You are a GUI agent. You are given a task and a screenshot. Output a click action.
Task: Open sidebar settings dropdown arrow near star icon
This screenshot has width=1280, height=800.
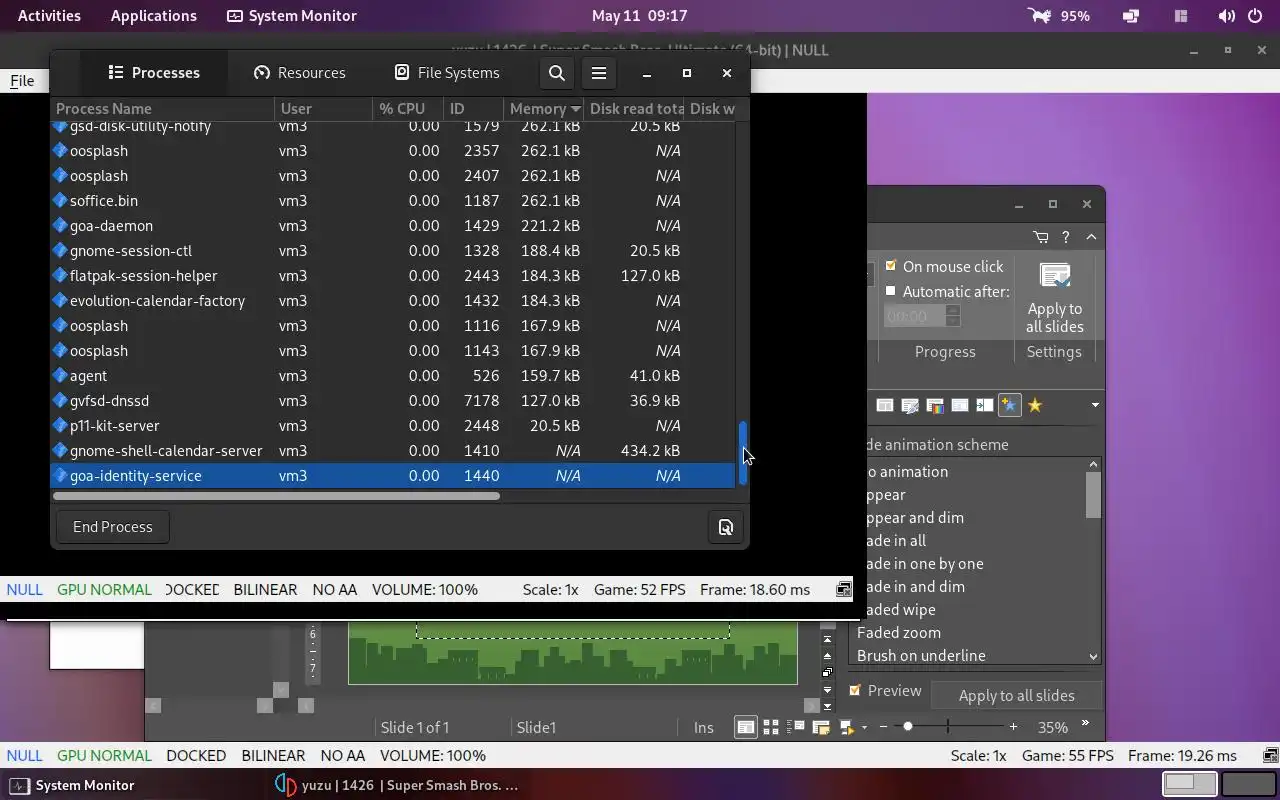tap(1095, 405)
